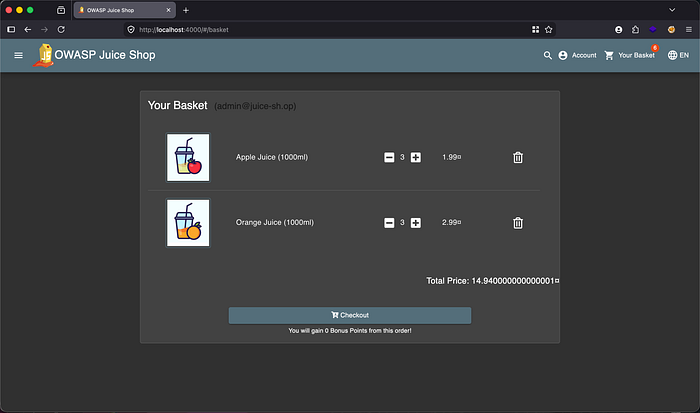The width and height of the screenshot is (700, 413).
Task: Click the Bonus Points message
Action: [350, 331]
